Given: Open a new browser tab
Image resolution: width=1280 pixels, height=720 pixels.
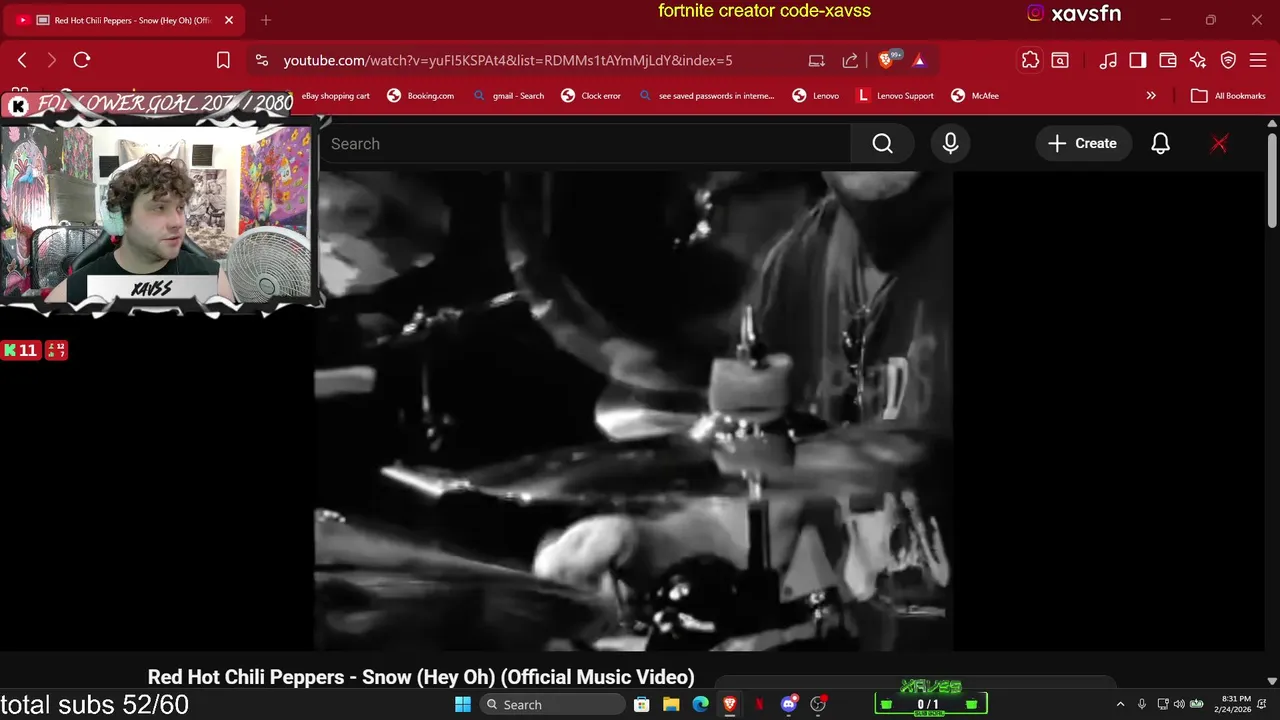Looking at the screenshot, I should point(265,20).
